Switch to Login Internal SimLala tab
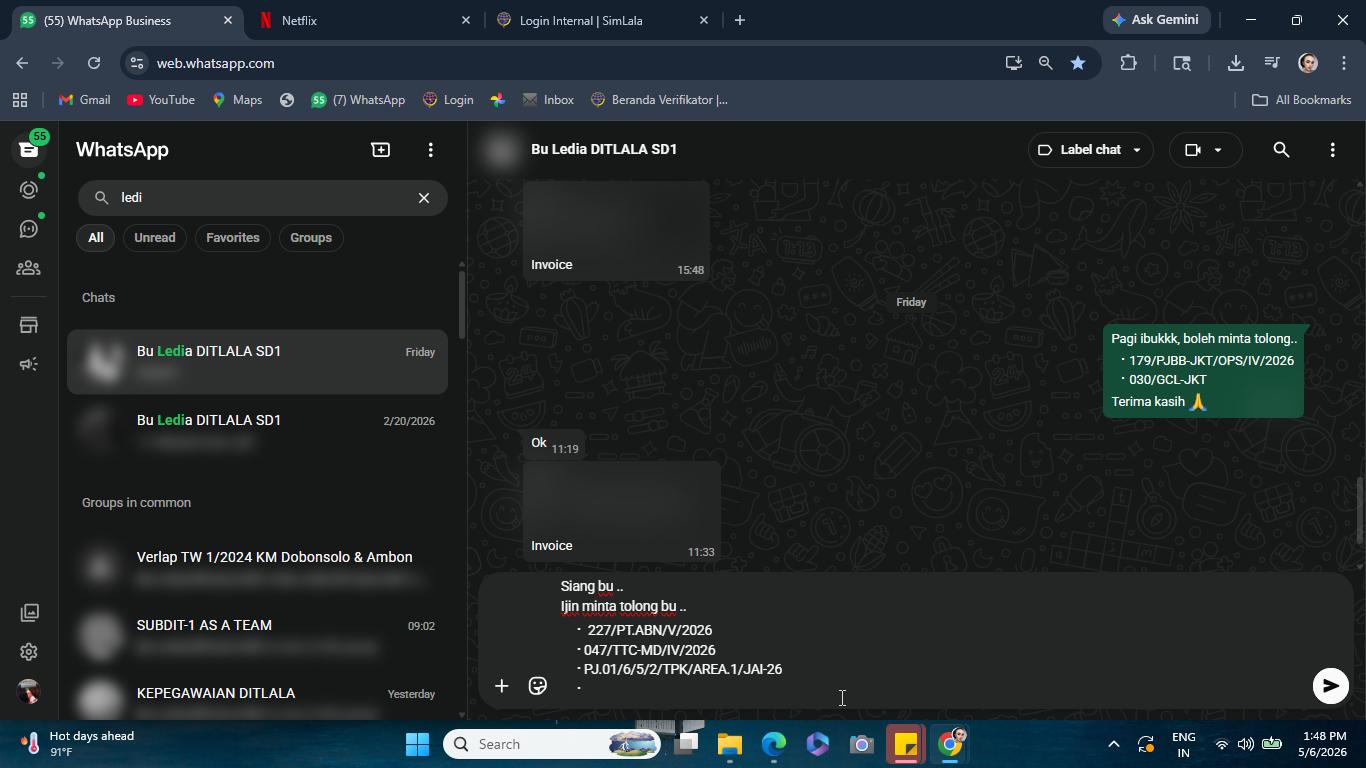This screenshot has height=768, width=1366. pos(603,20)
